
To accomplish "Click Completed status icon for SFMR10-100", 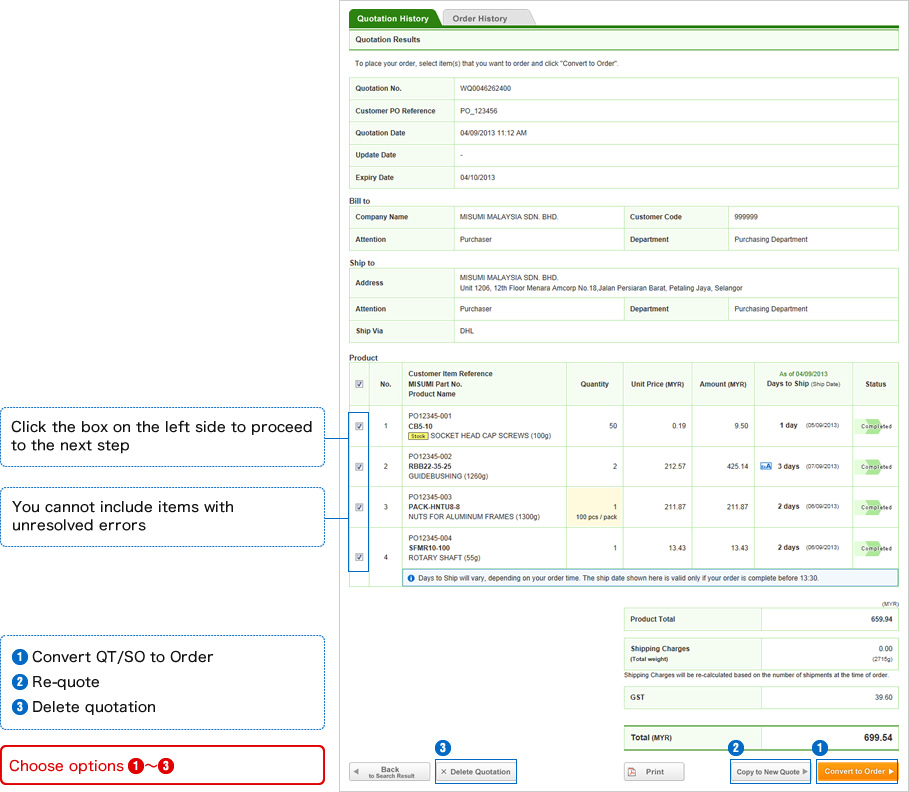I will click(x=875, y=548).
